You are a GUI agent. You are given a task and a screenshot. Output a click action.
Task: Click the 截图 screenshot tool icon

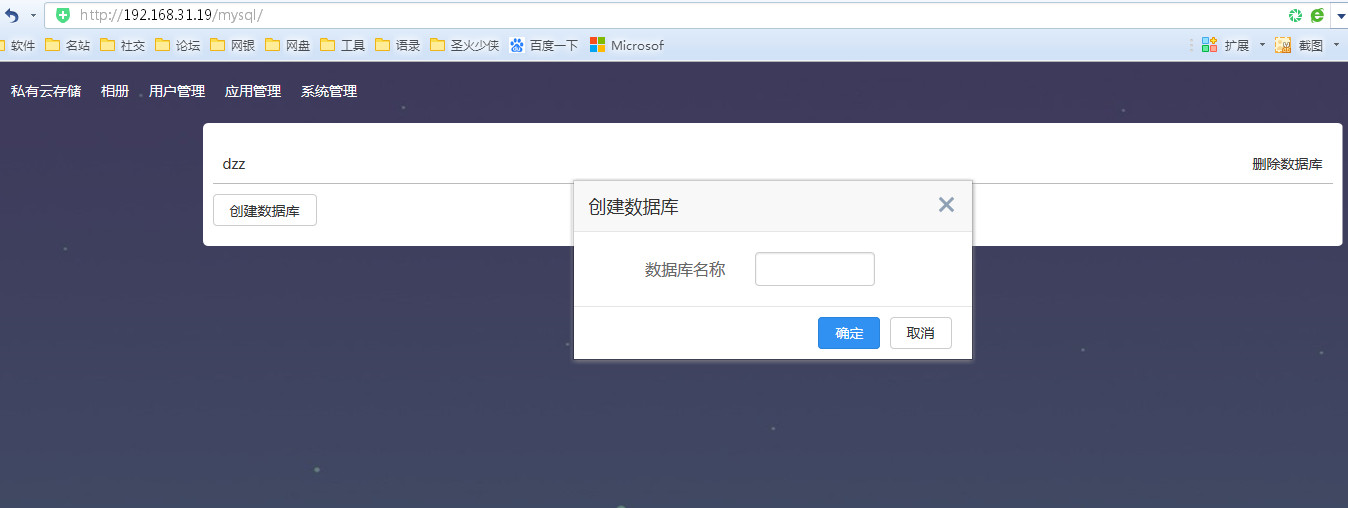[x=1283, y=45]
